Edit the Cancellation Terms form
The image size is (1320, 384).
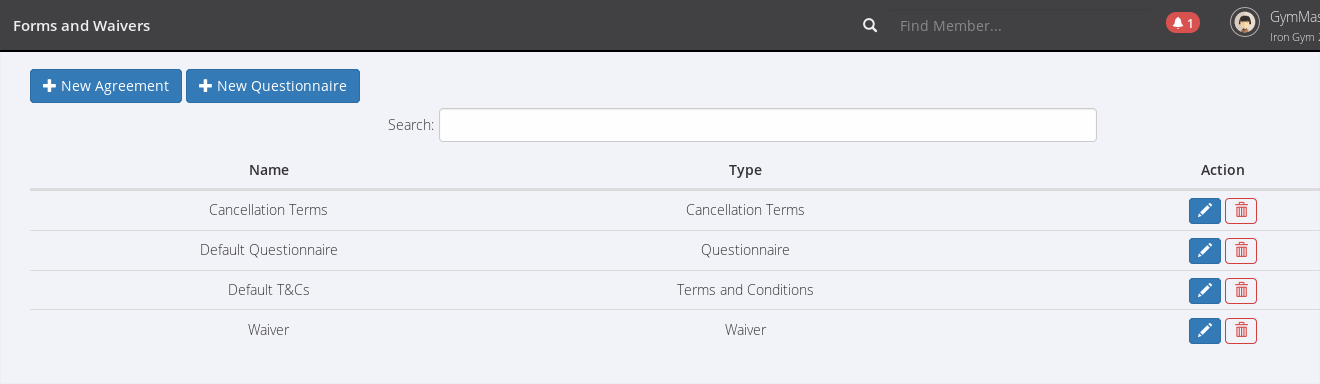click(x=1205, y=210)
